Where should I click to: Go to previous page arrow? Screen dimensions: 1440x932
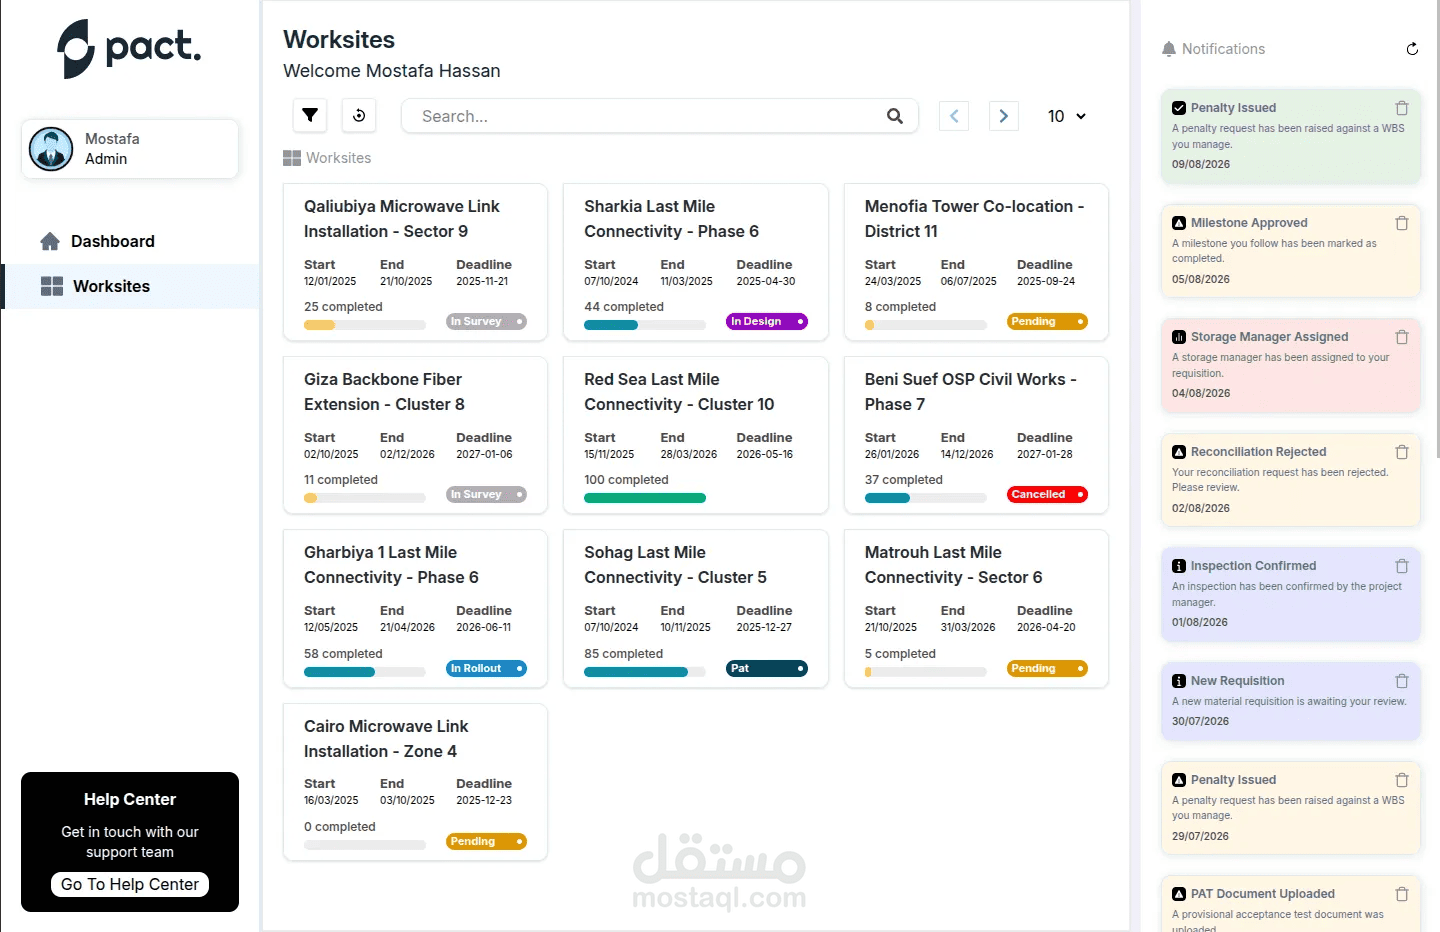pos(954,116)
